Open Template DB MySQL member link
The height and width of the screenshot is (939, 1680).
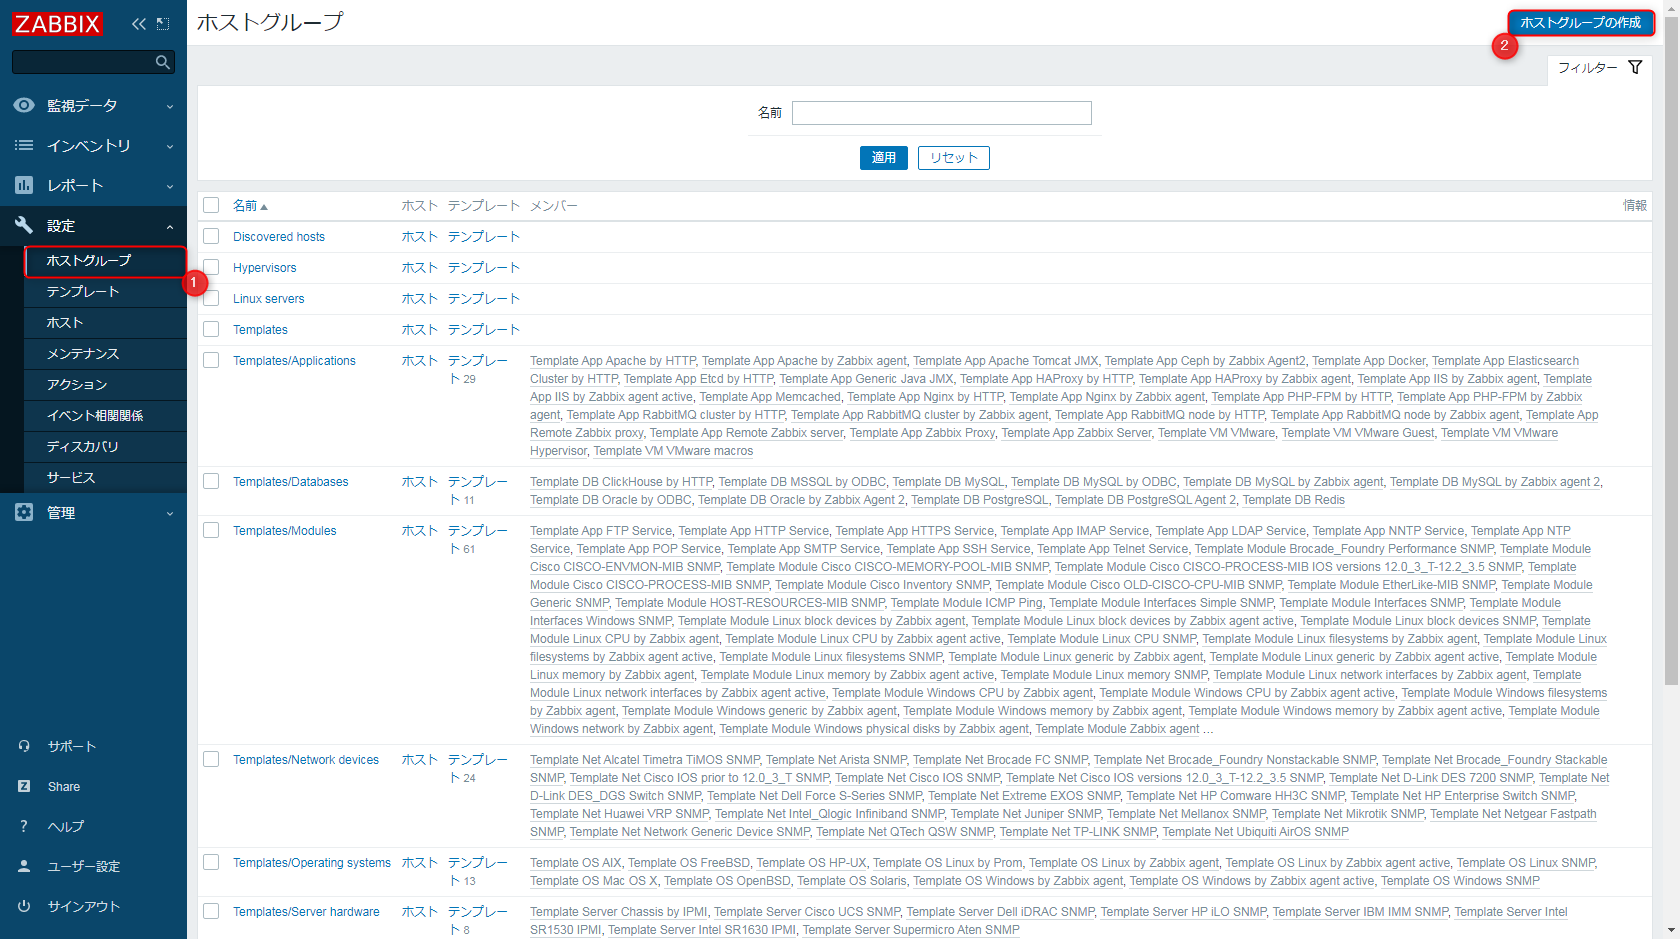click(x=949, y=482)
